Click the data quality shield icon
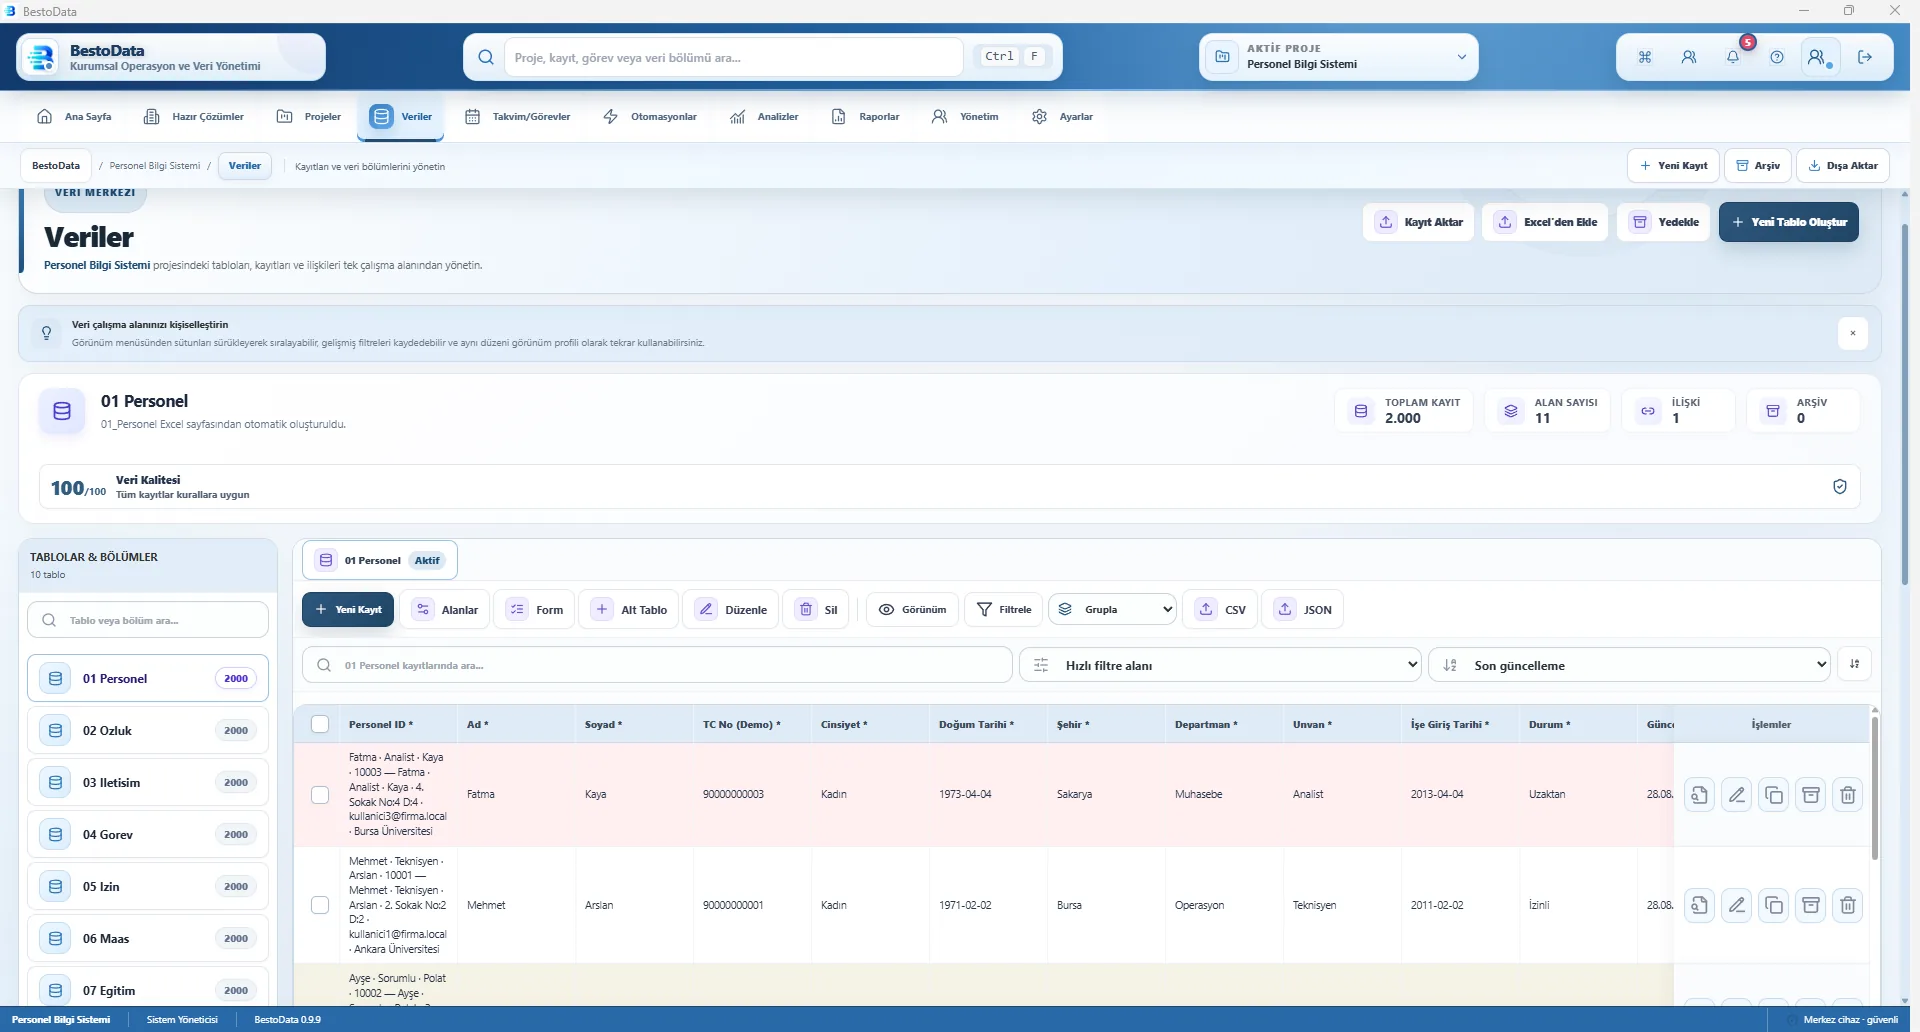Image resolution: width=1920 pixels, height=1032 pixels. click(1840, 487)
